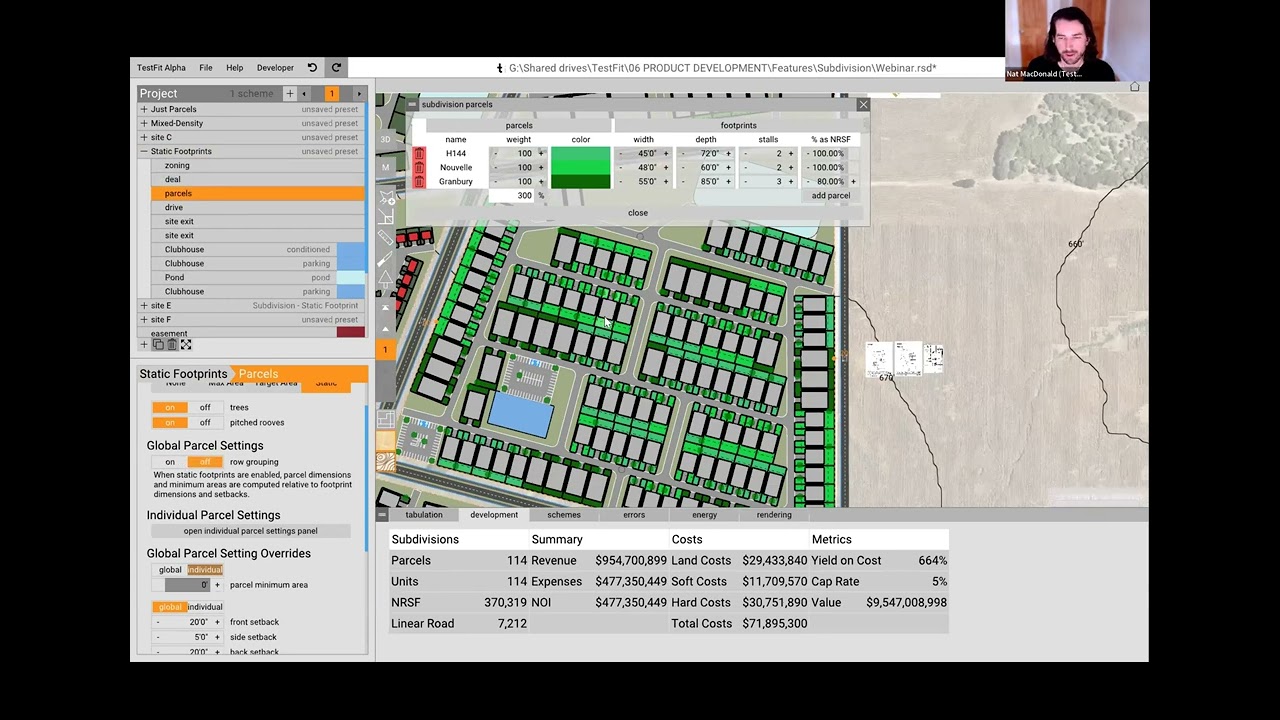Image resolution: width=1280 pixels, height=720 pixels.
Task: Click the duplicate icon below the Project tree
Action: click(158, 344)
